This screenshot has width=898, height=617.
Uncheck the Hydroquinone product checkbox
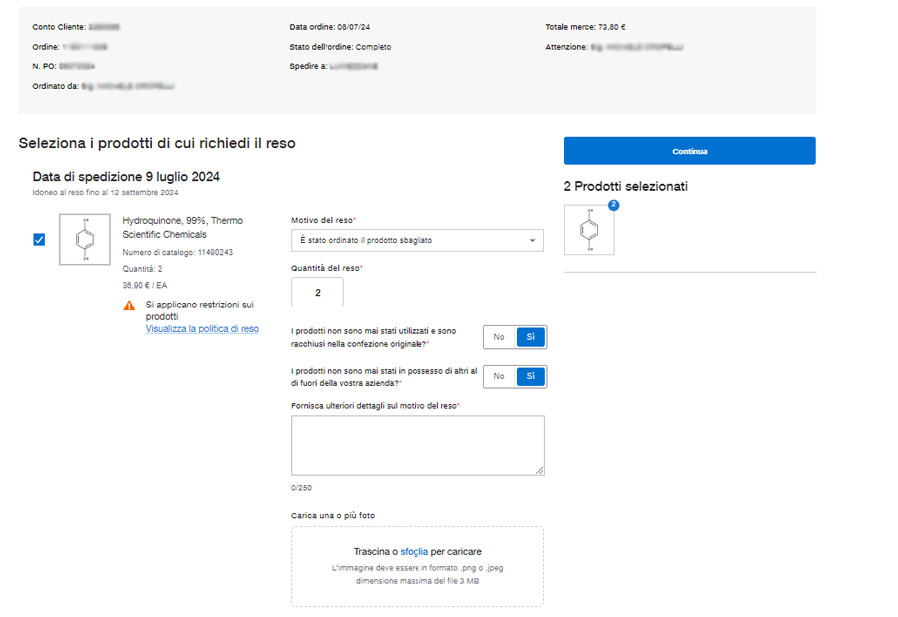(x=39, y=239)
